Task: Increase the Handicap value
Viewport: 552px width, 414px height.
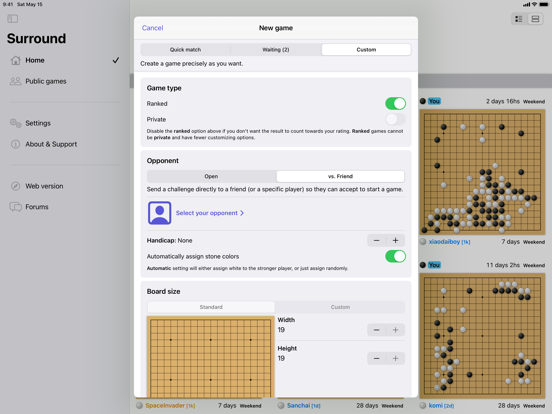Action: pyautogui.click(x=395, y=240)
